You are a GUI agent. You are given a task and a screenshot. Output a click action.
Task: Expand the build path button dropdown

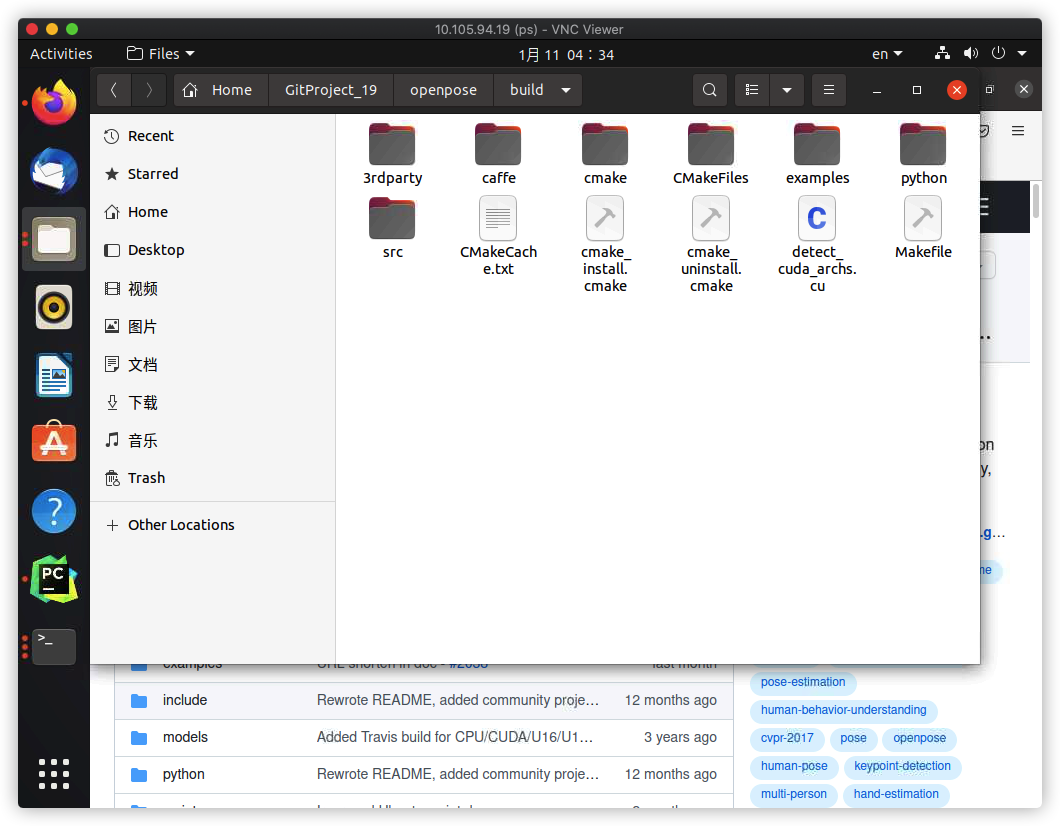pyautogui.click(x=565, y=89)
